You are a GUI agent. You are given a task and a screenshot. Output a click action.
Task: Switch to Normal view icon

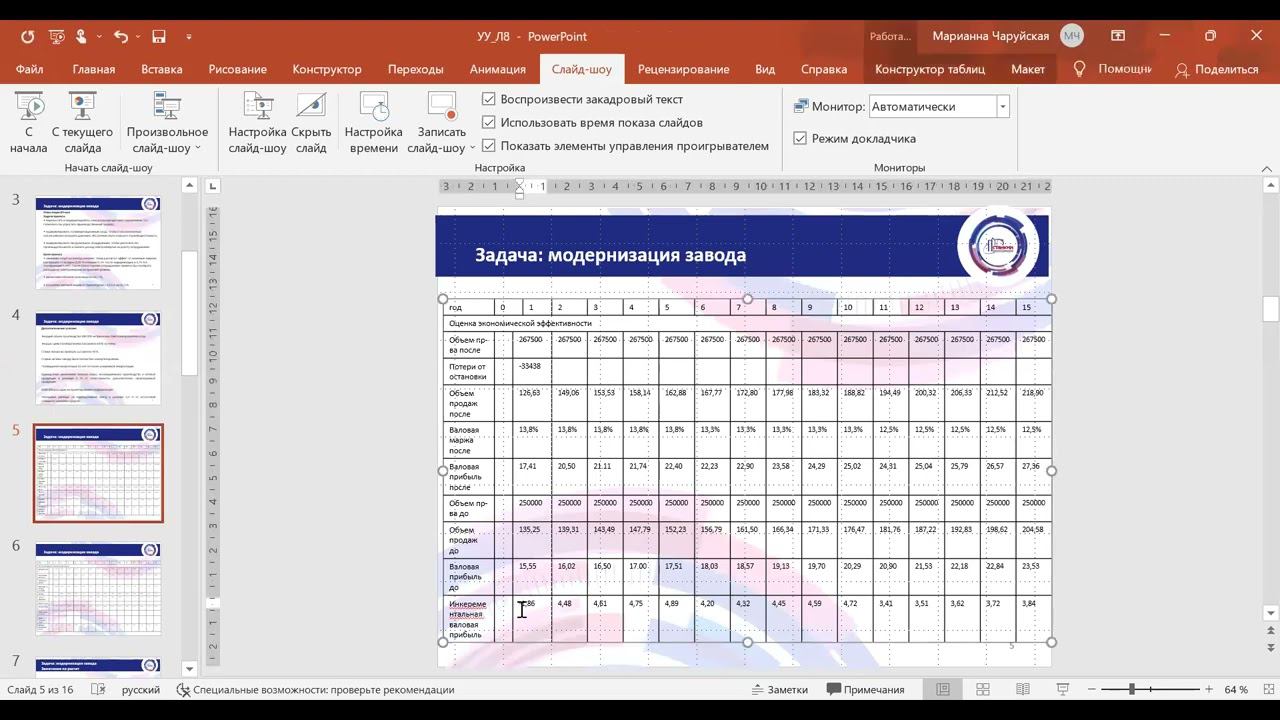(x=943, y=689)
